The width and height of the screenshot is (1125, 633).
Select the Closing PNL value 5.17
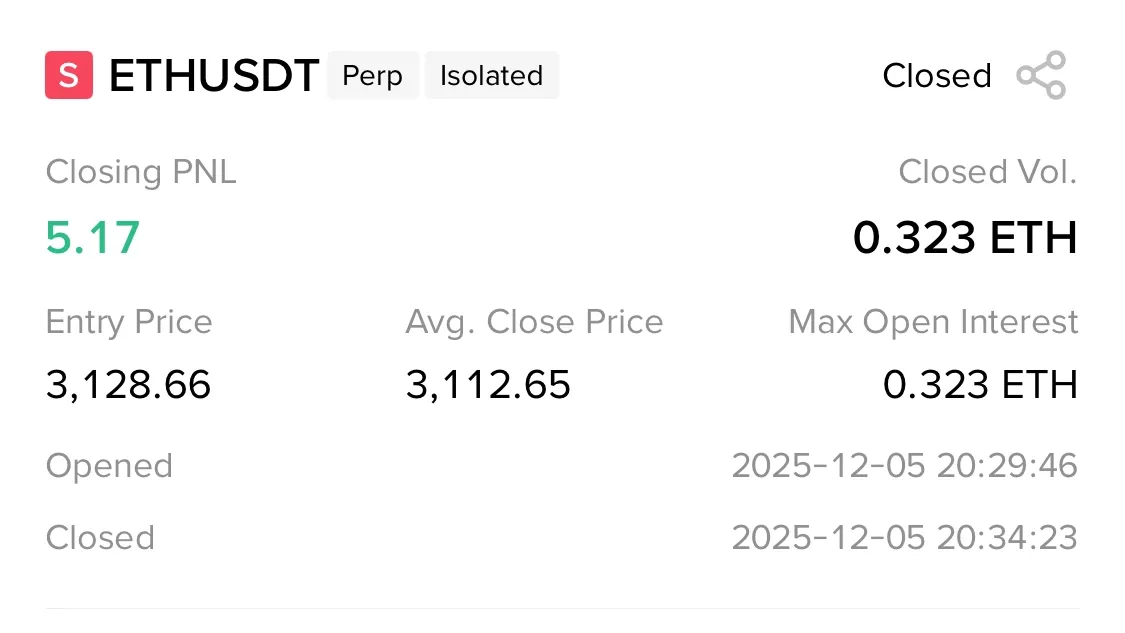(93, 238)
